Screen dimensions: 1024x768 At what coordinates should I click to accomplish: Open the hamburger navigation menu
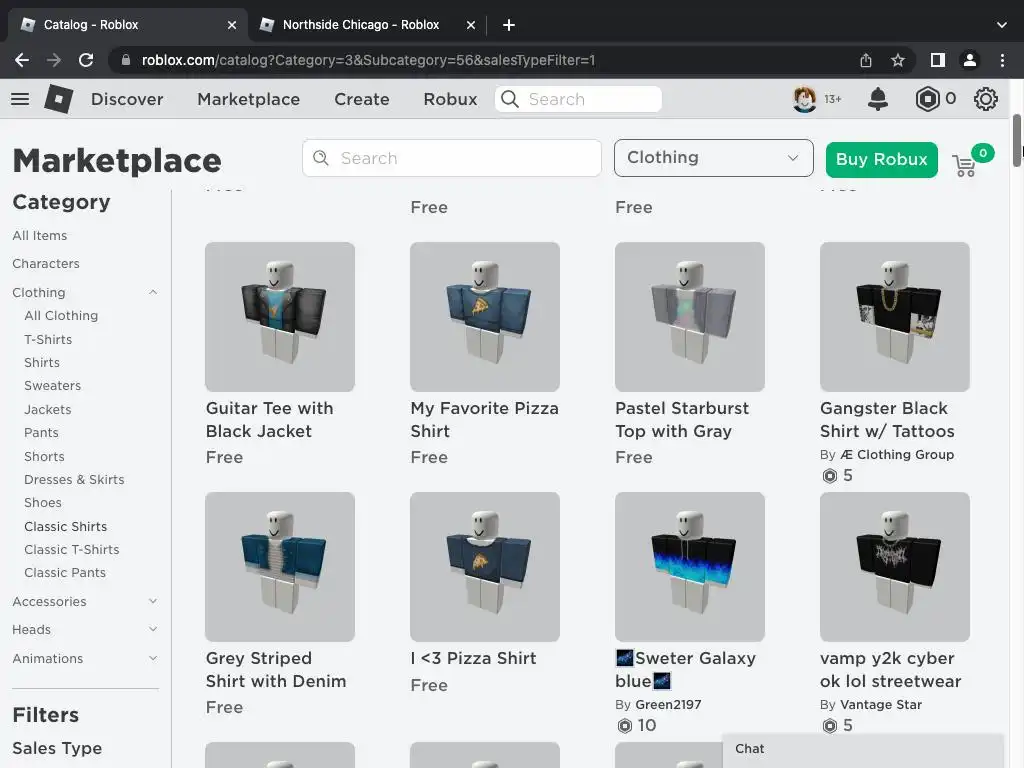tap(20, 99)
